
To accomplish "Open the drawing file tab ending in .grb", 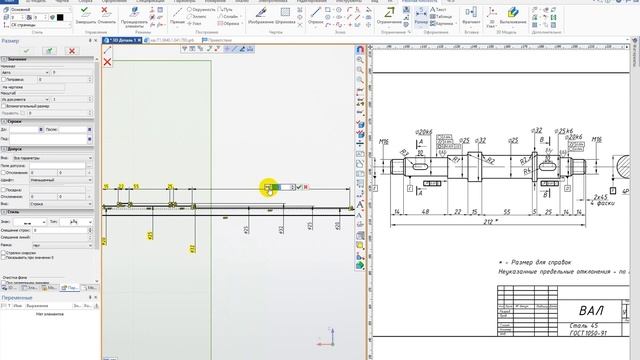I will pyautogui.click(x=170, y=40).
